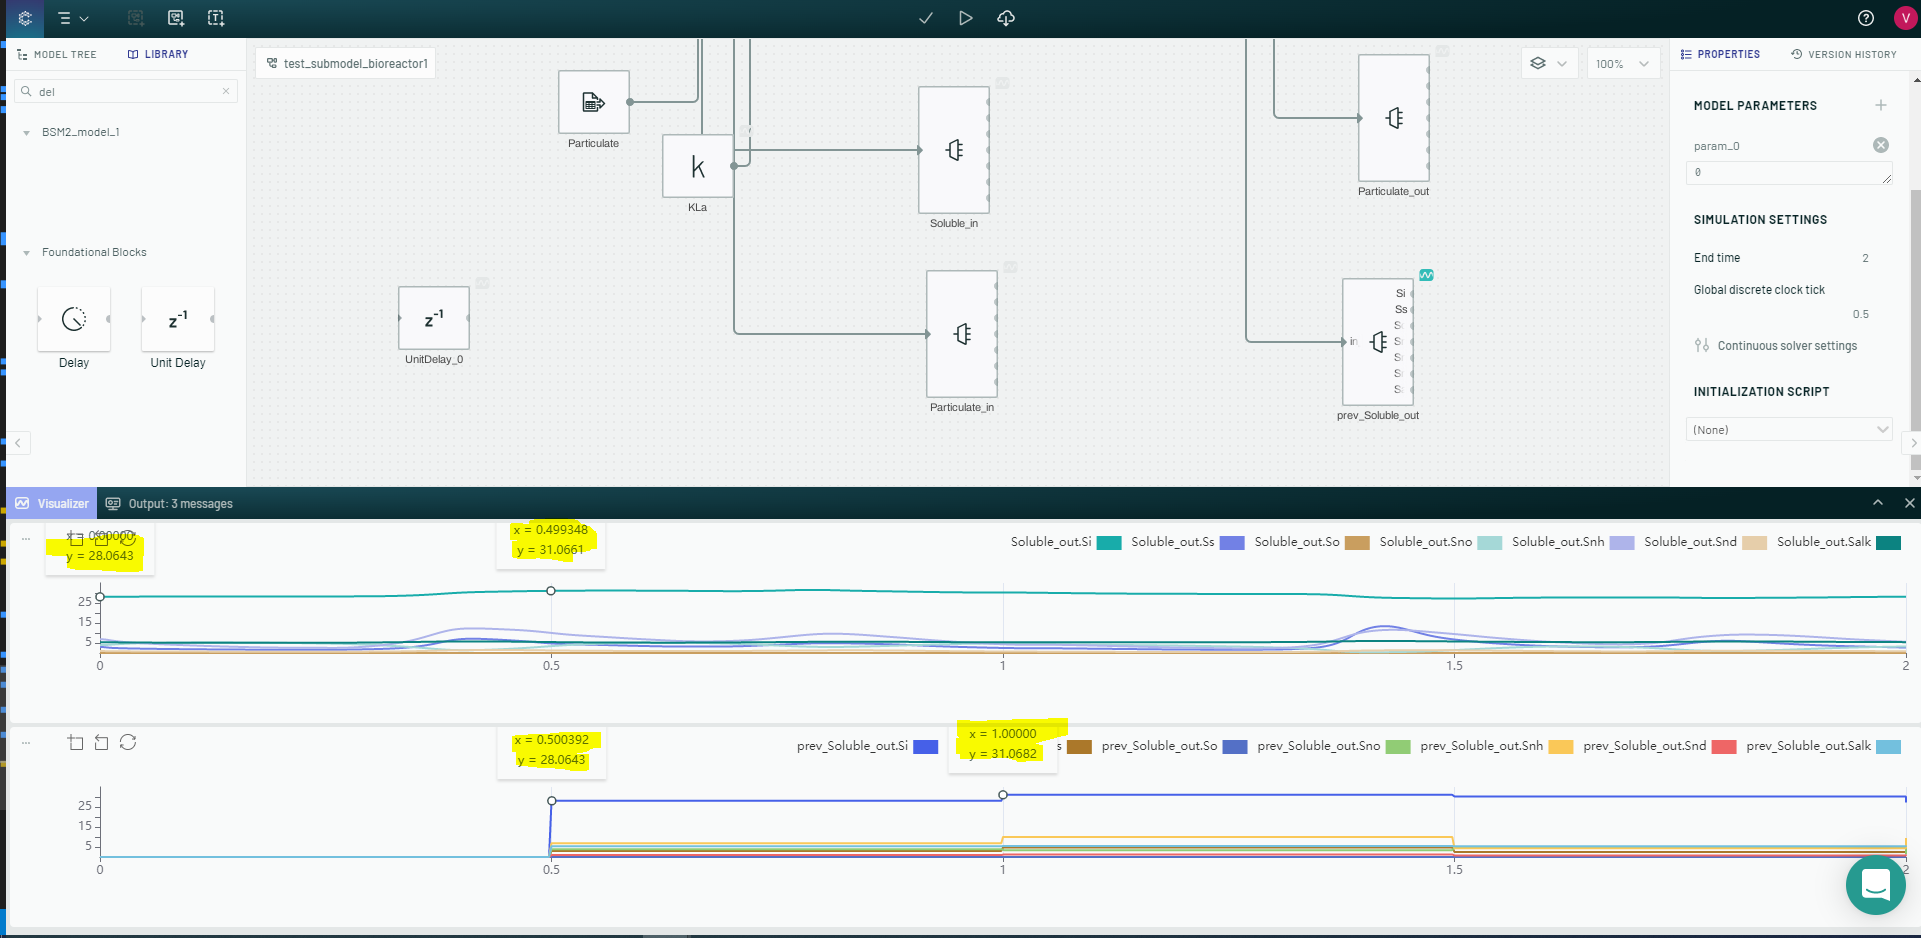Viewport: 1921px width, 938px height.
Task: Switch to the Model Tree tab
Action: click(x=57, y=55)
